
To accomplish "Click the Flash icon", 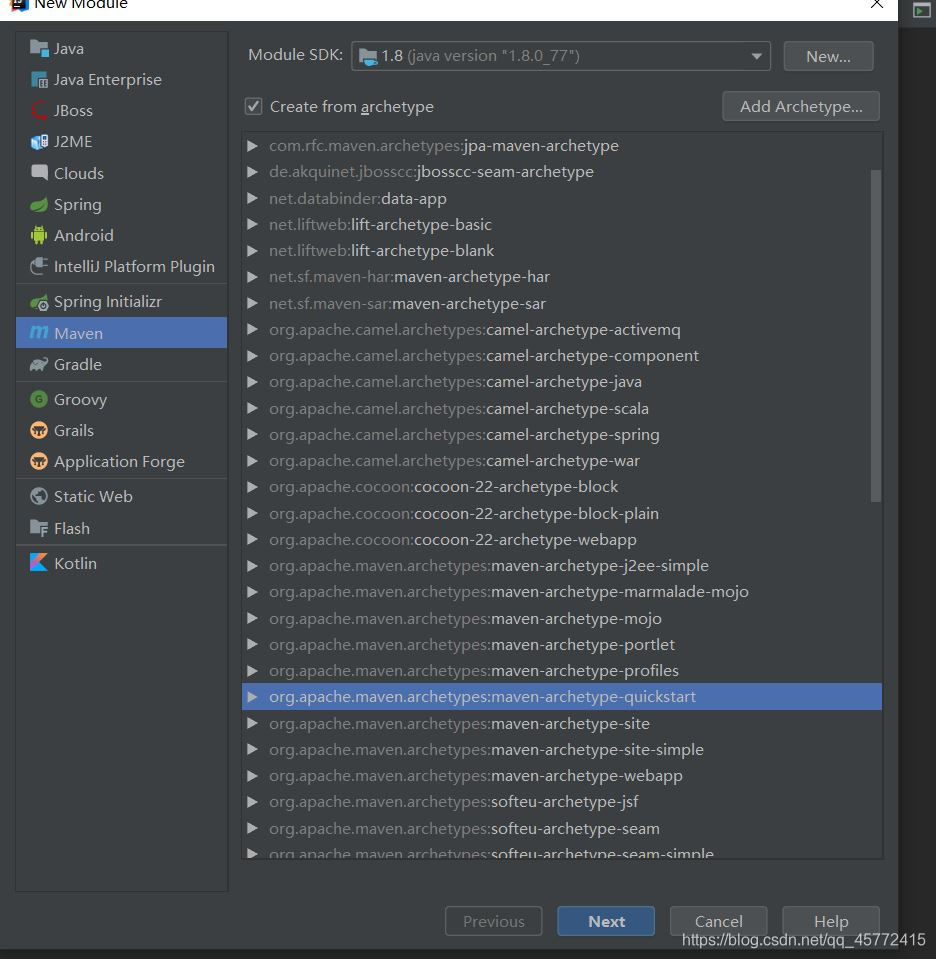I will click(x=39, y=528).
